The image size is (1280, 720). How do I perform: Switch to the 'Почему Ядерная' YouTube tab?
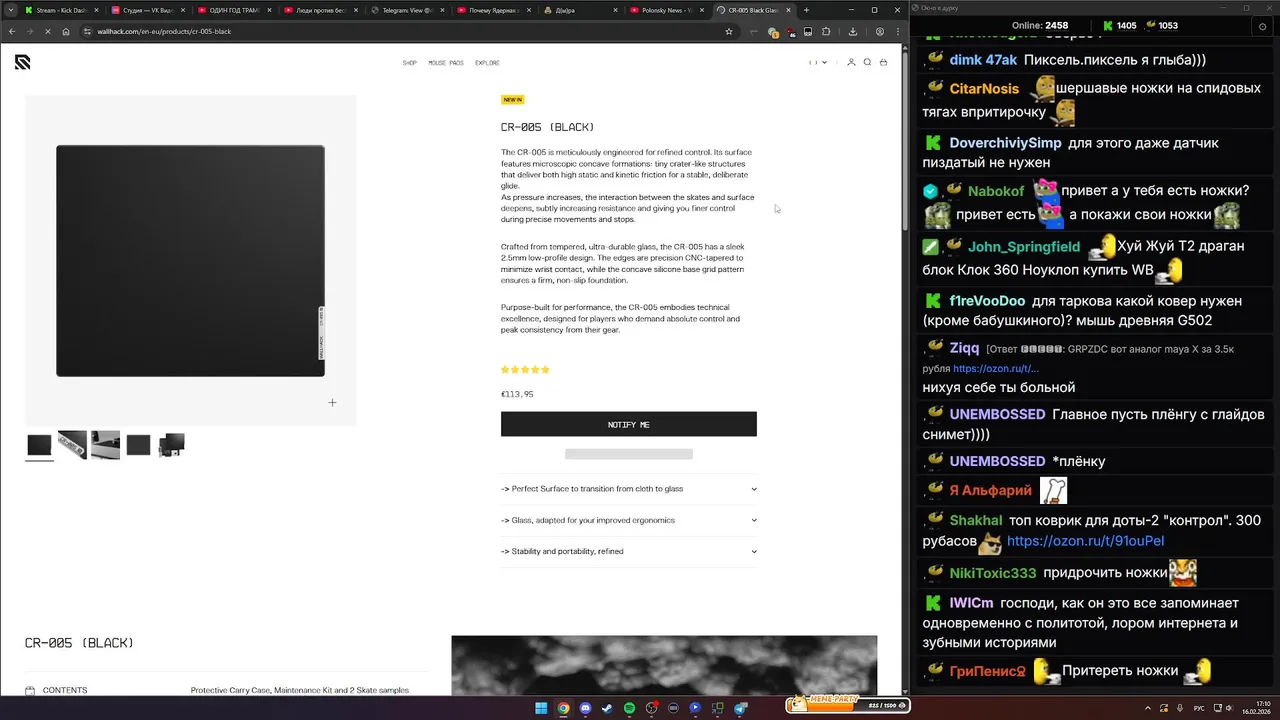point(493,10)
